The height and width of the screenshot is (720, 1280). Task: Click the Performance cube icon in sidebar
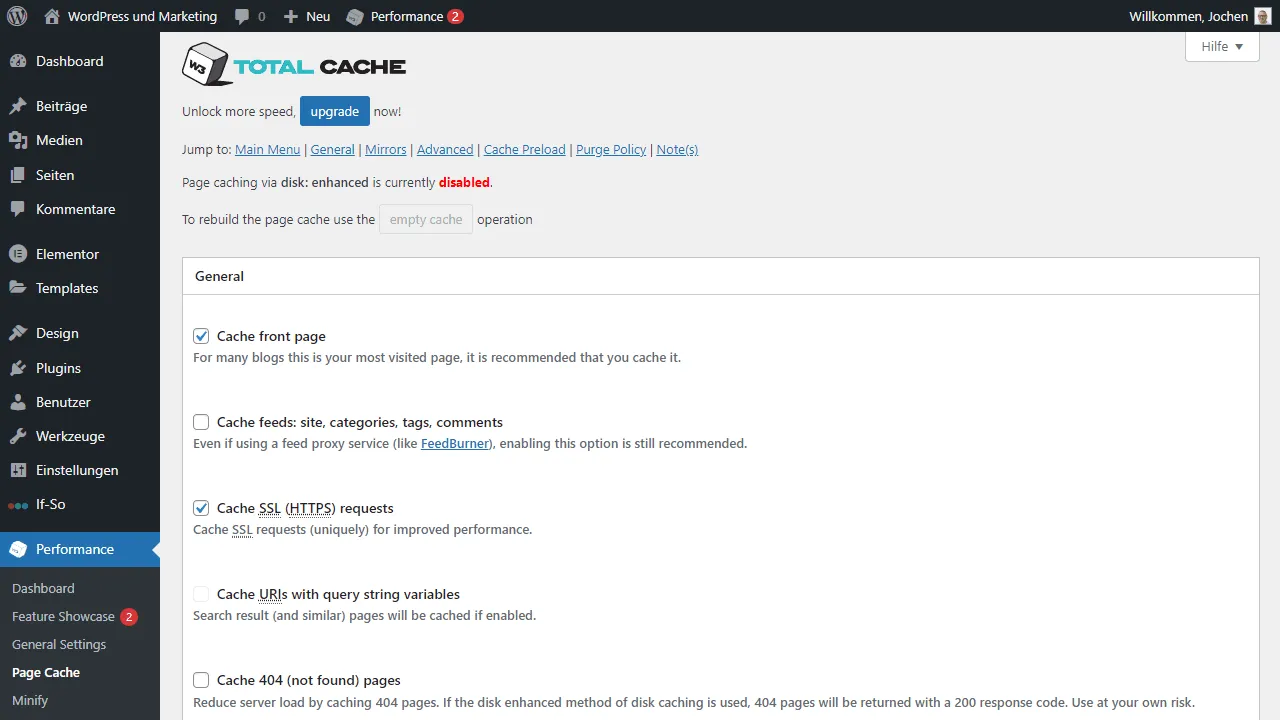click(18, 549)
